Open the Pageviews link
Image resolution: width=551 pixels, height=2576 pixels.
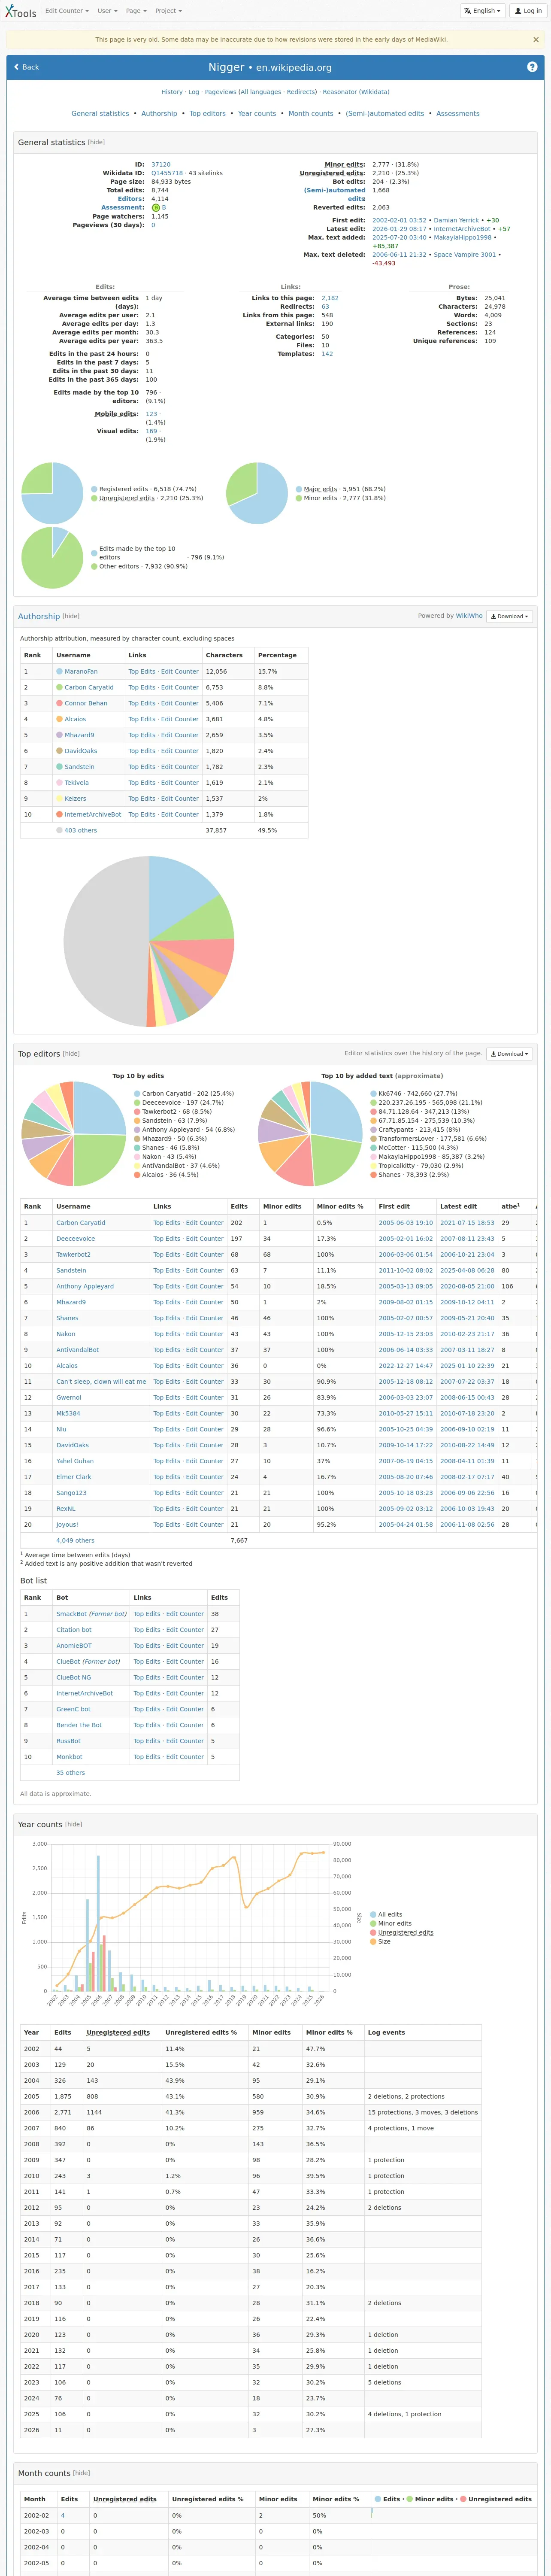pyautogui.click(x=220, y=92)
